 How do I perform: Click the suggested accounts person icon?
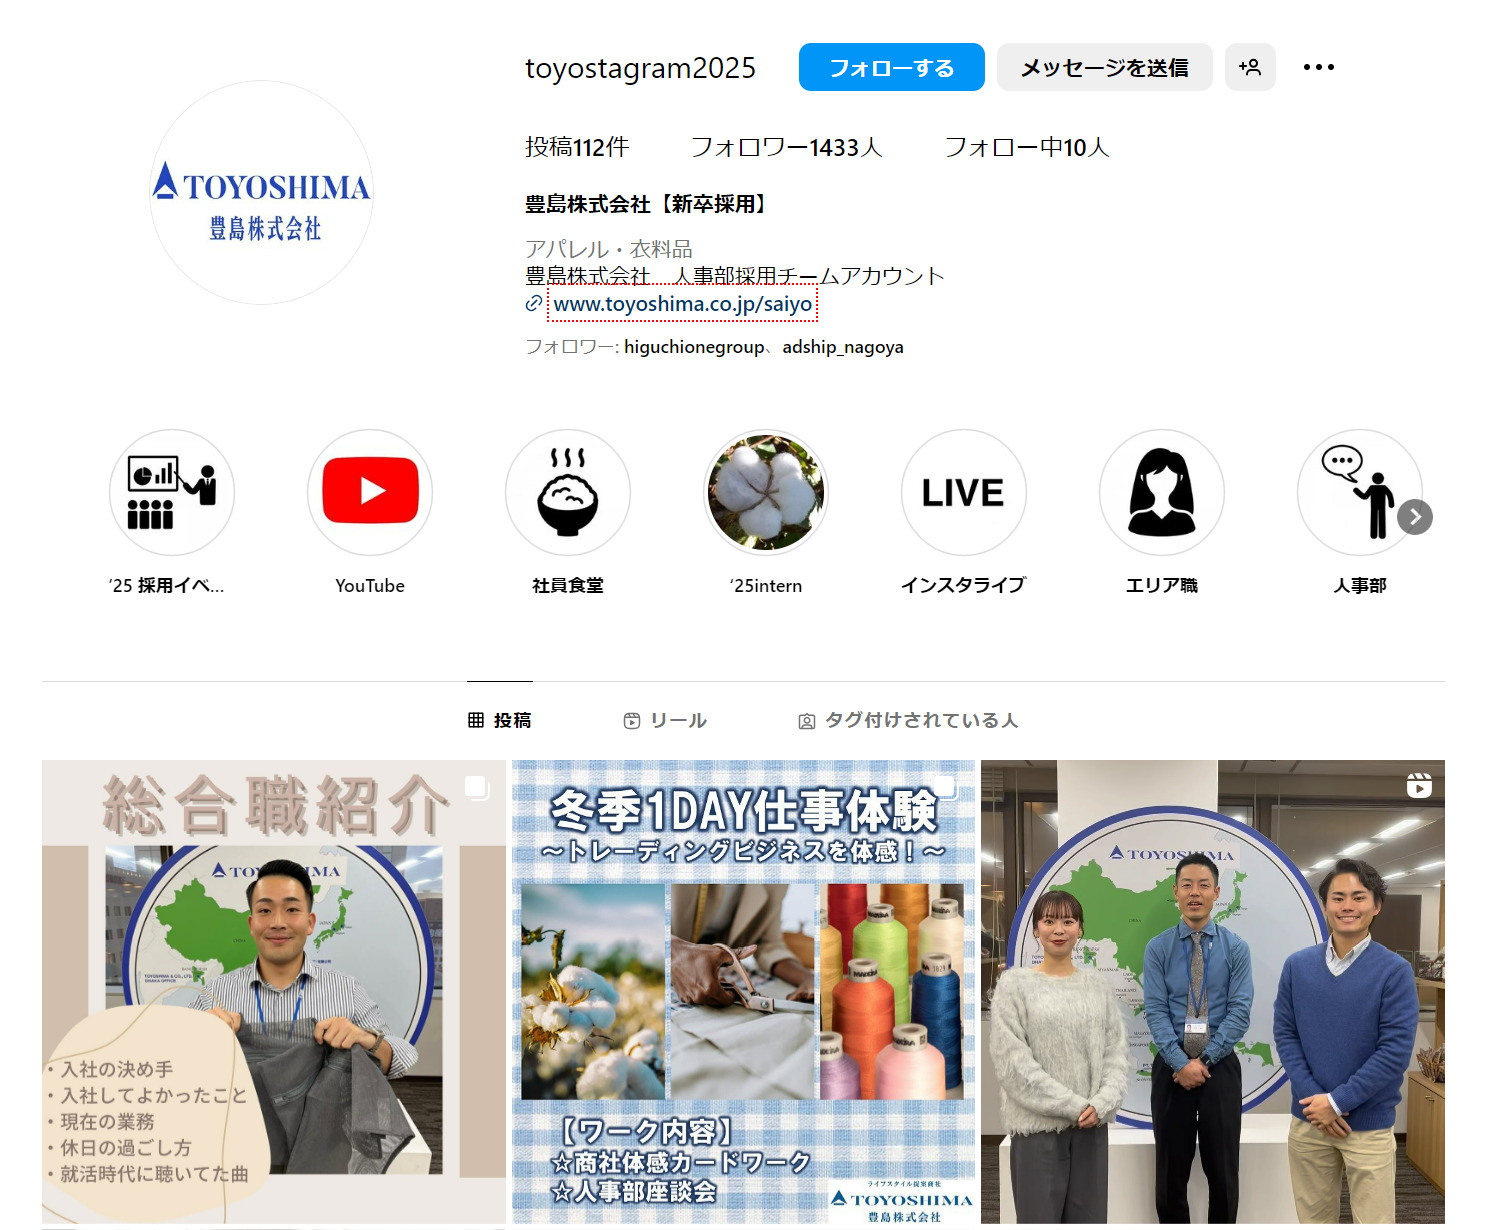[1250, 66]
